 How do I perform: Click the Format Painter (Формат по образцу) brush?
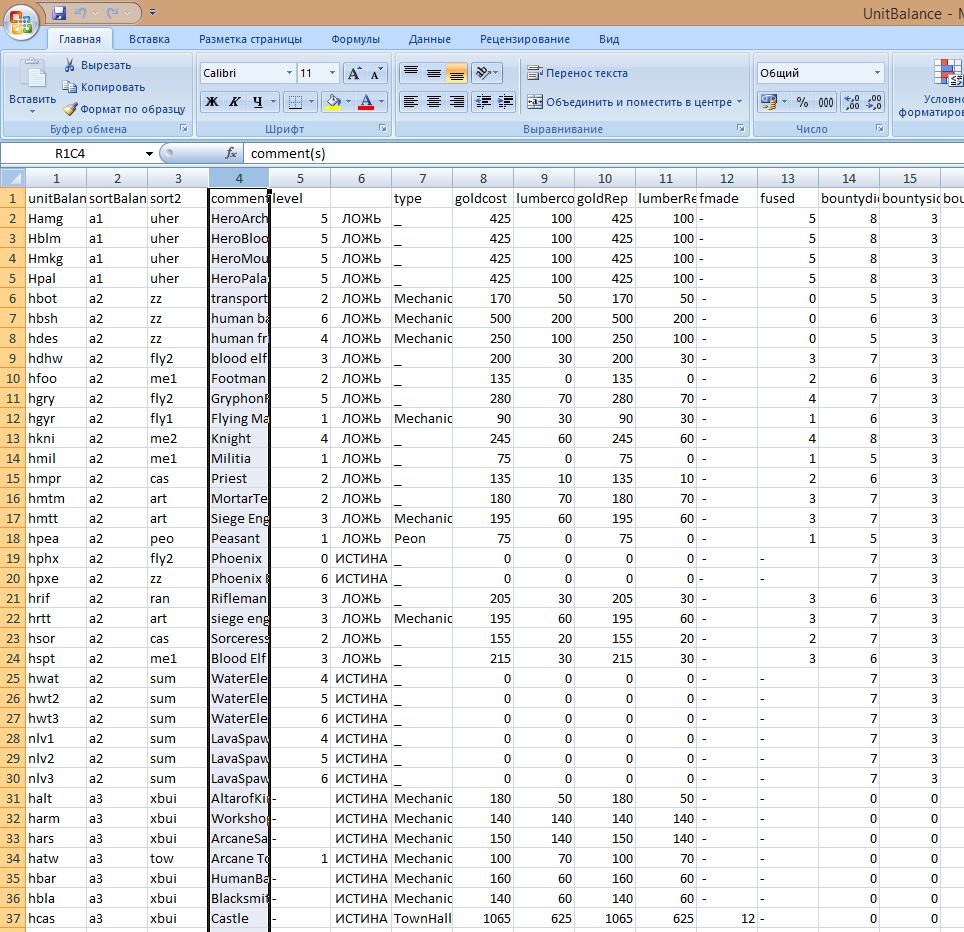point(124,109)
